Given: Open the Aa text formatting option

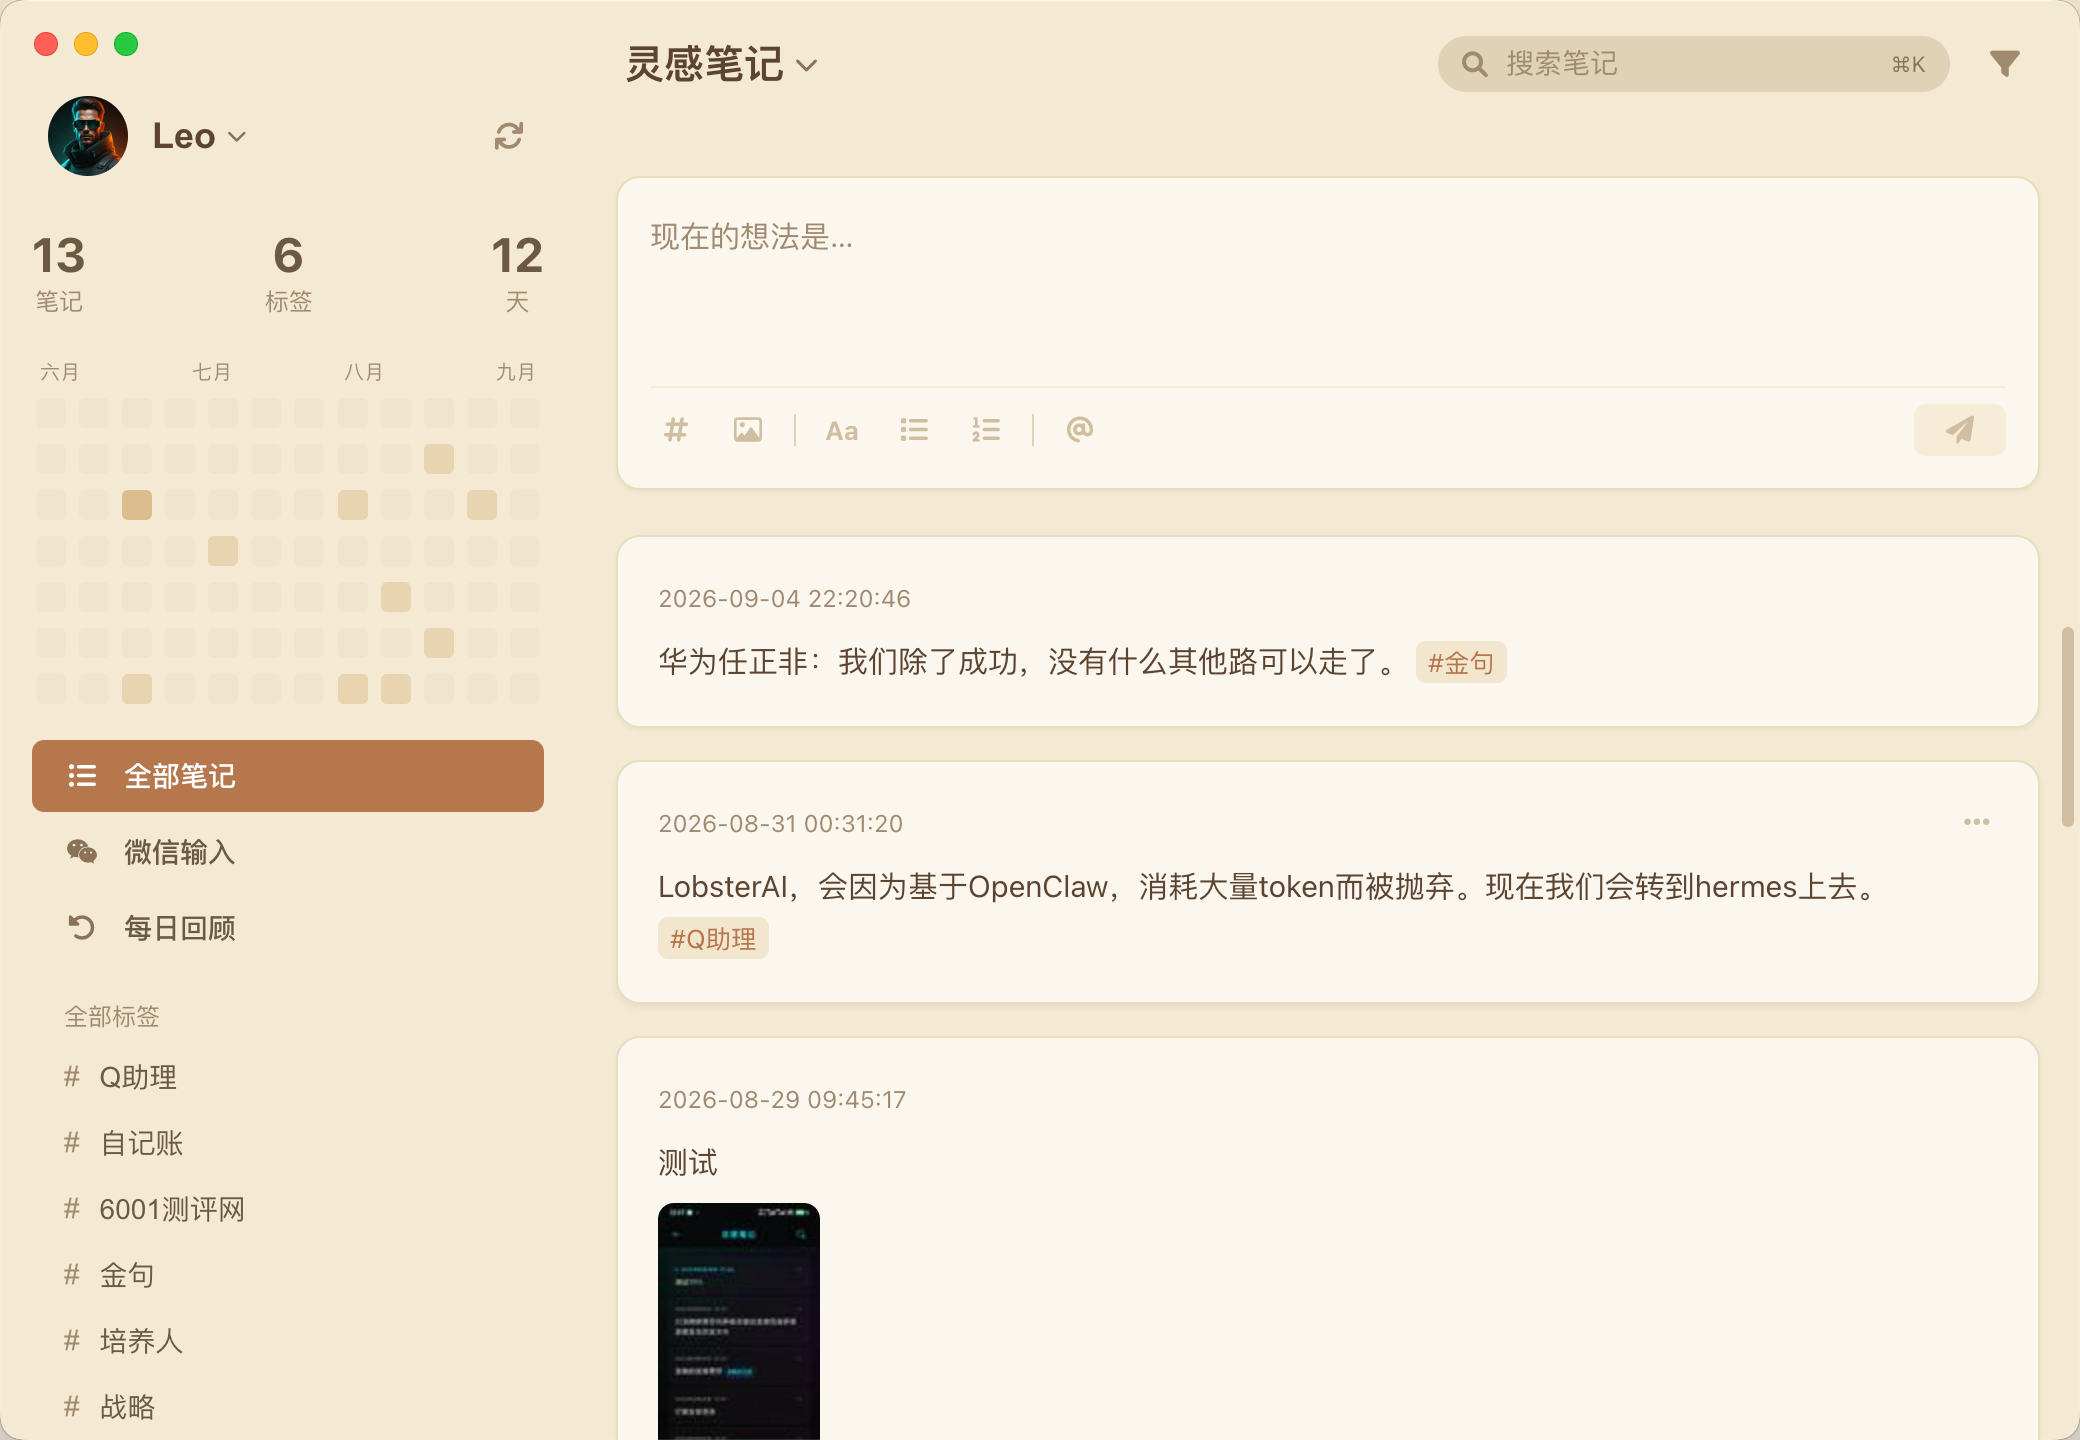Looking at the screenshot, I should 842,430.
